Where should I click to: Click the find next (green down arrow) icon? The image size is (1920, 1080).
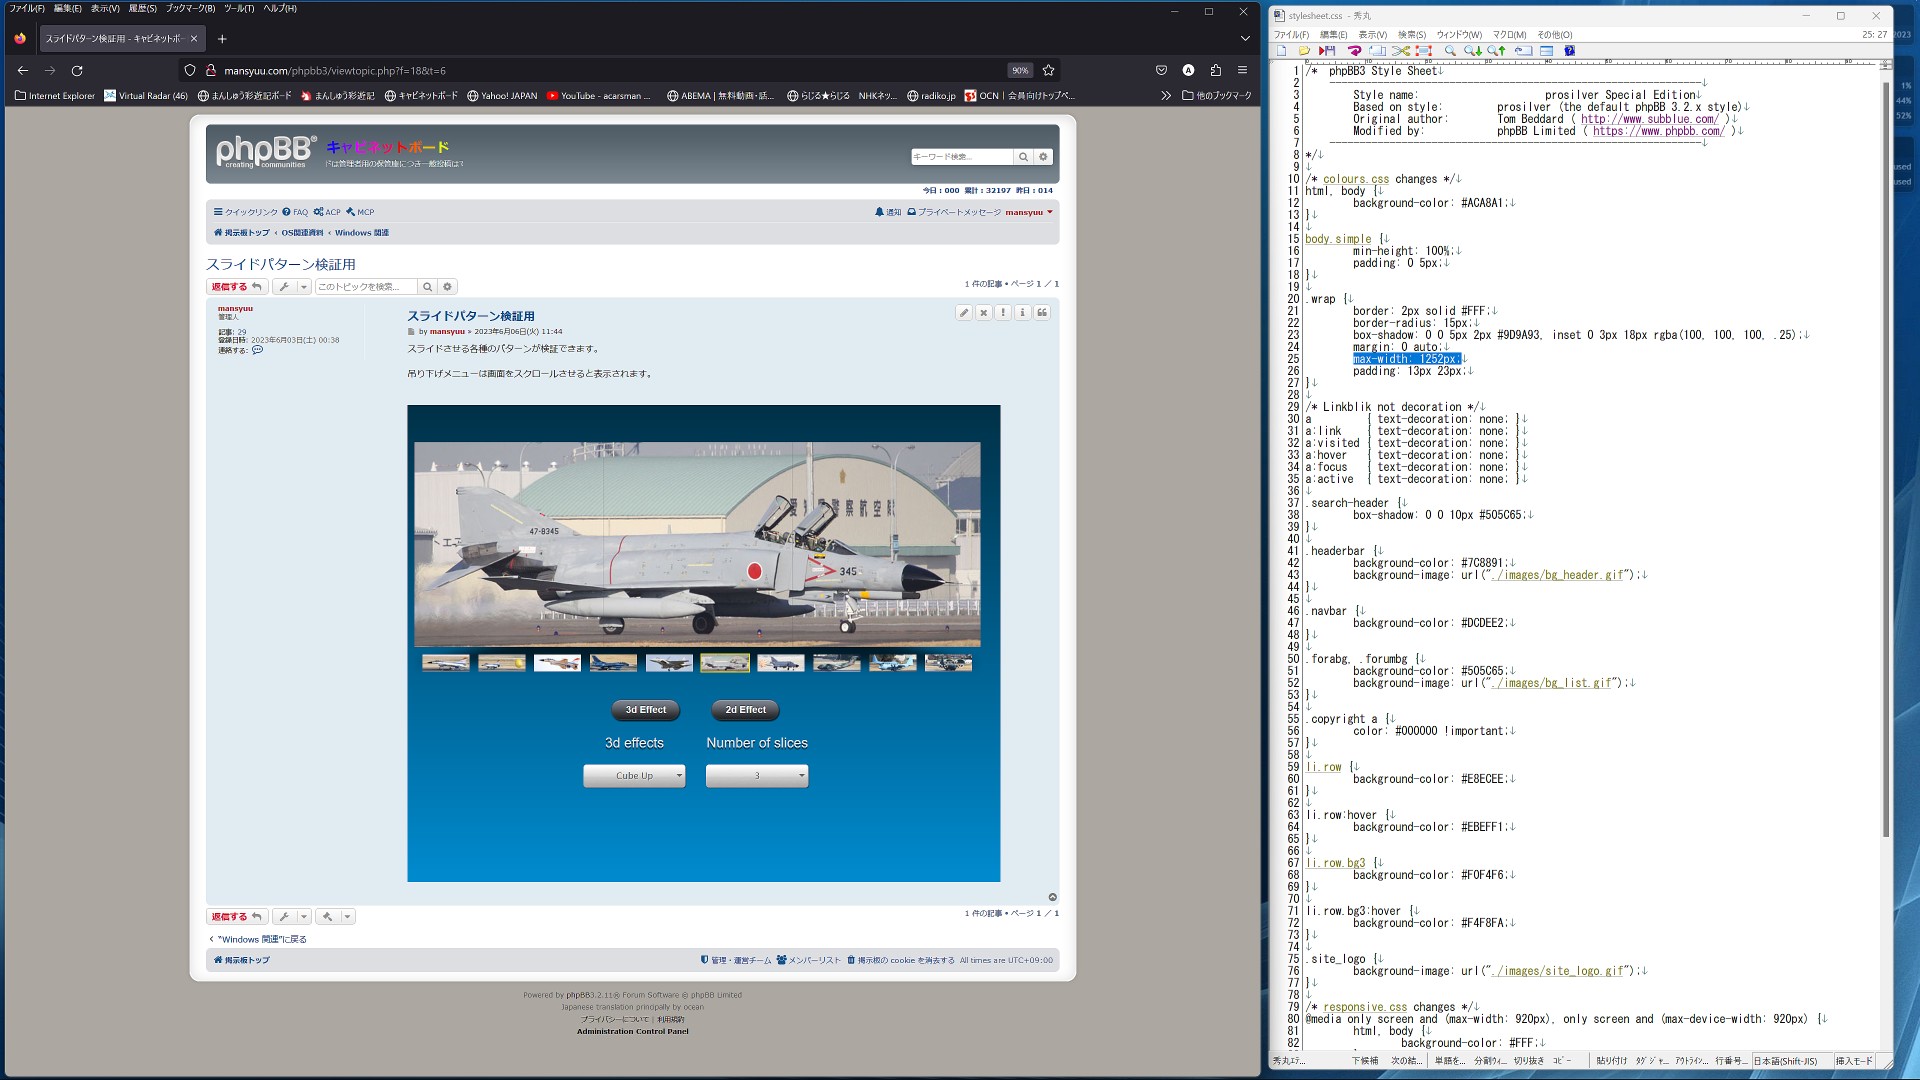[x=1473, y=51]
